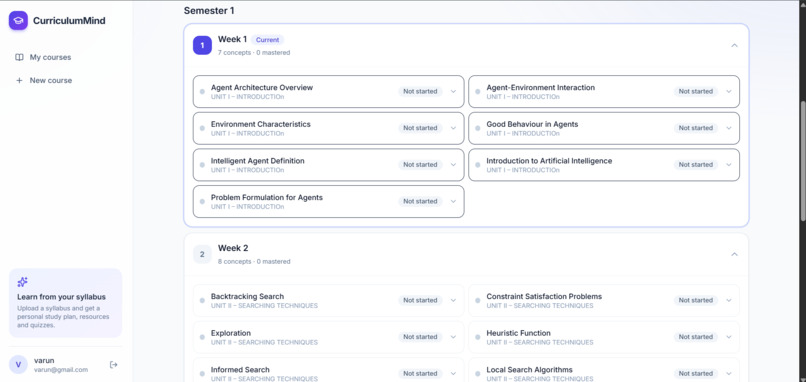Click the Week 2 title

click(x=233, y=248)
